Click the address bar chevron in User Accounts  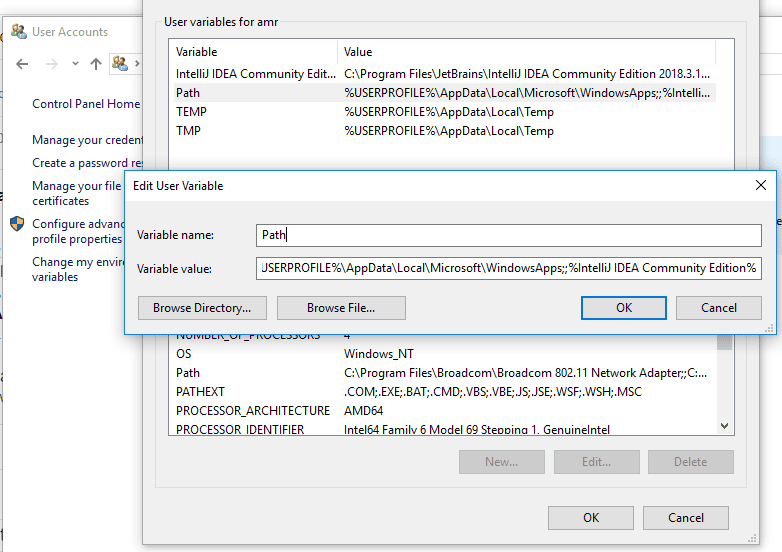click(137, 64)
